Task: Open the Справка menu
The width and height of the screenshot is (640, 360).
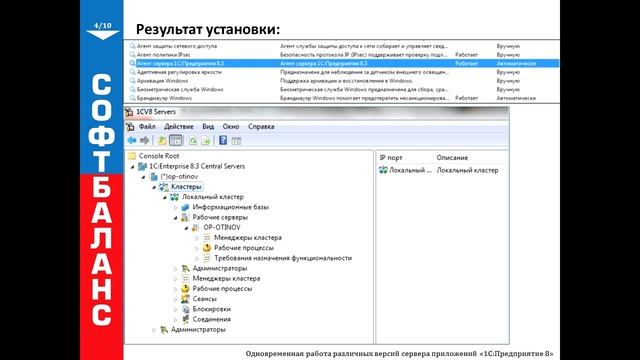Action: point(261,127)
